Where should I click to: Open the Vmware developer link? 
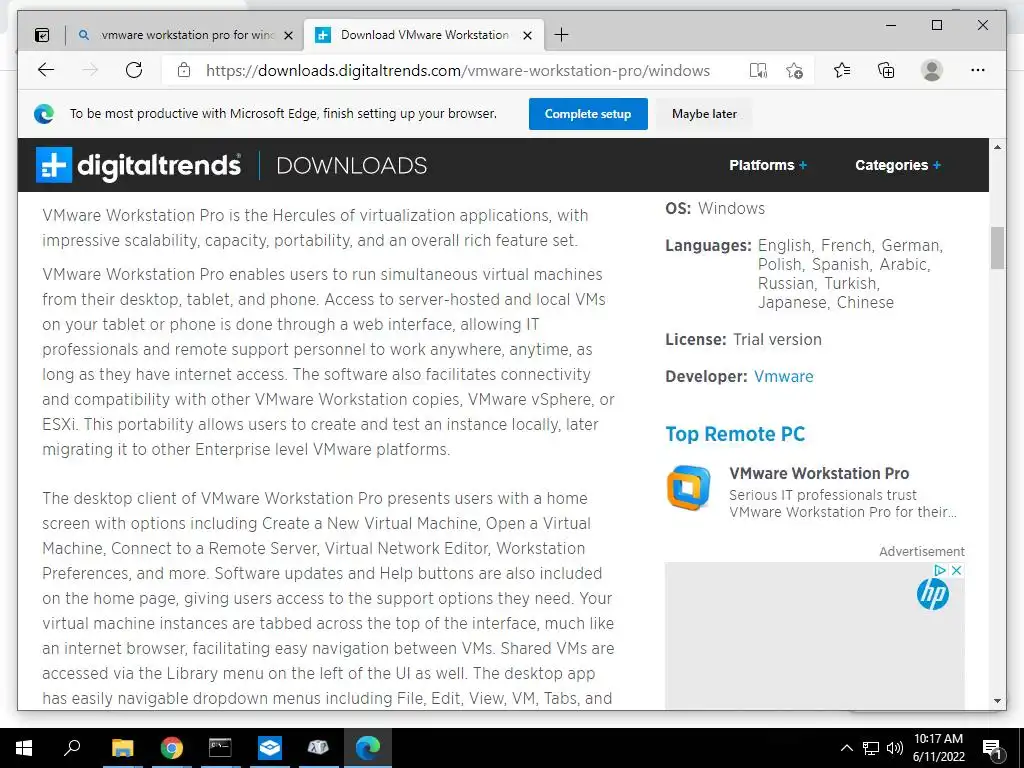[784, 377]
